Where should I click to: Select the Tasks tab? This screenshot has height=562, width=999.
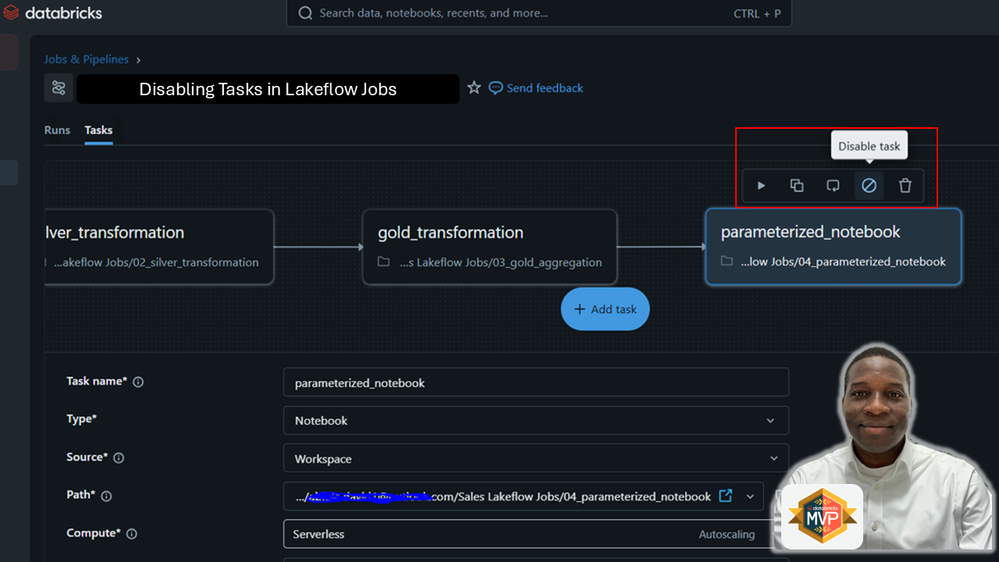(99, 130)
